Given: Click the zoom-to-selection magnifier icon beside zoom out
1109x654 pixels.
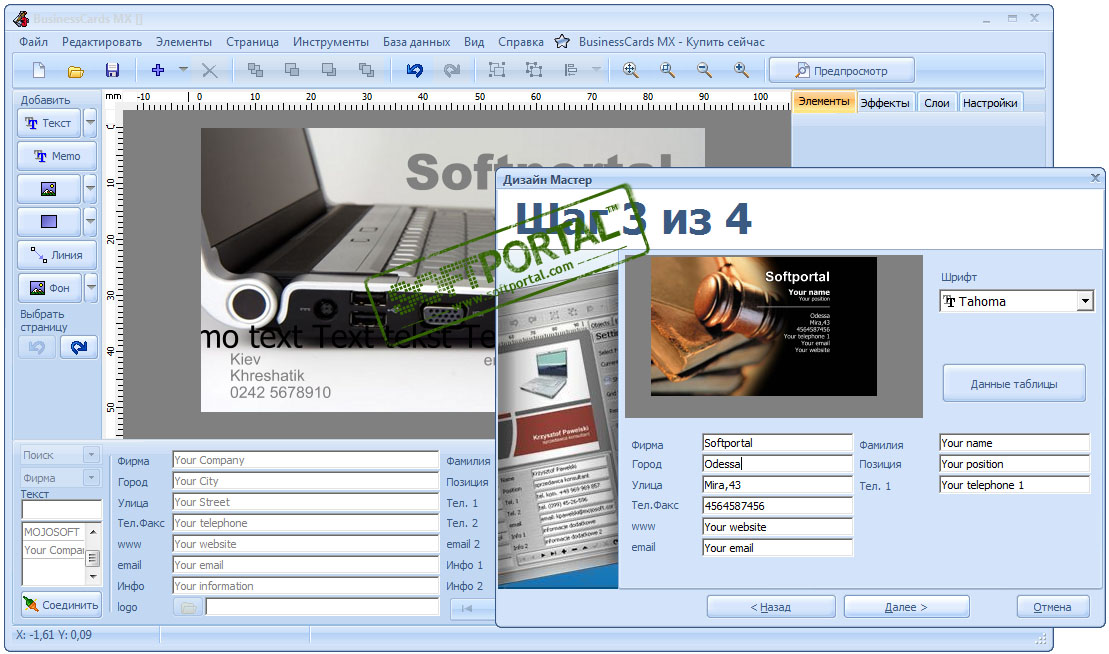Looking at the screenshot, I should tap(667, 70).
